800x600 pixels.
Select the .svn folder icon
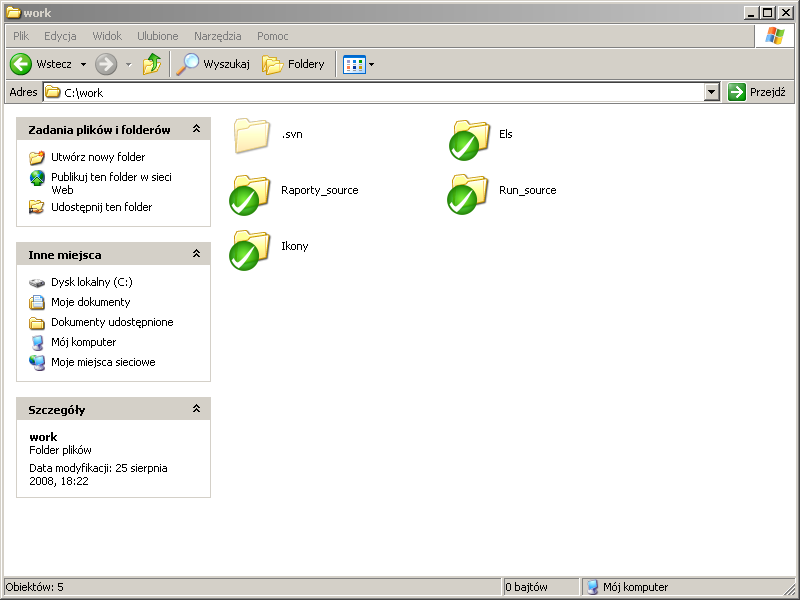[252, 135]
